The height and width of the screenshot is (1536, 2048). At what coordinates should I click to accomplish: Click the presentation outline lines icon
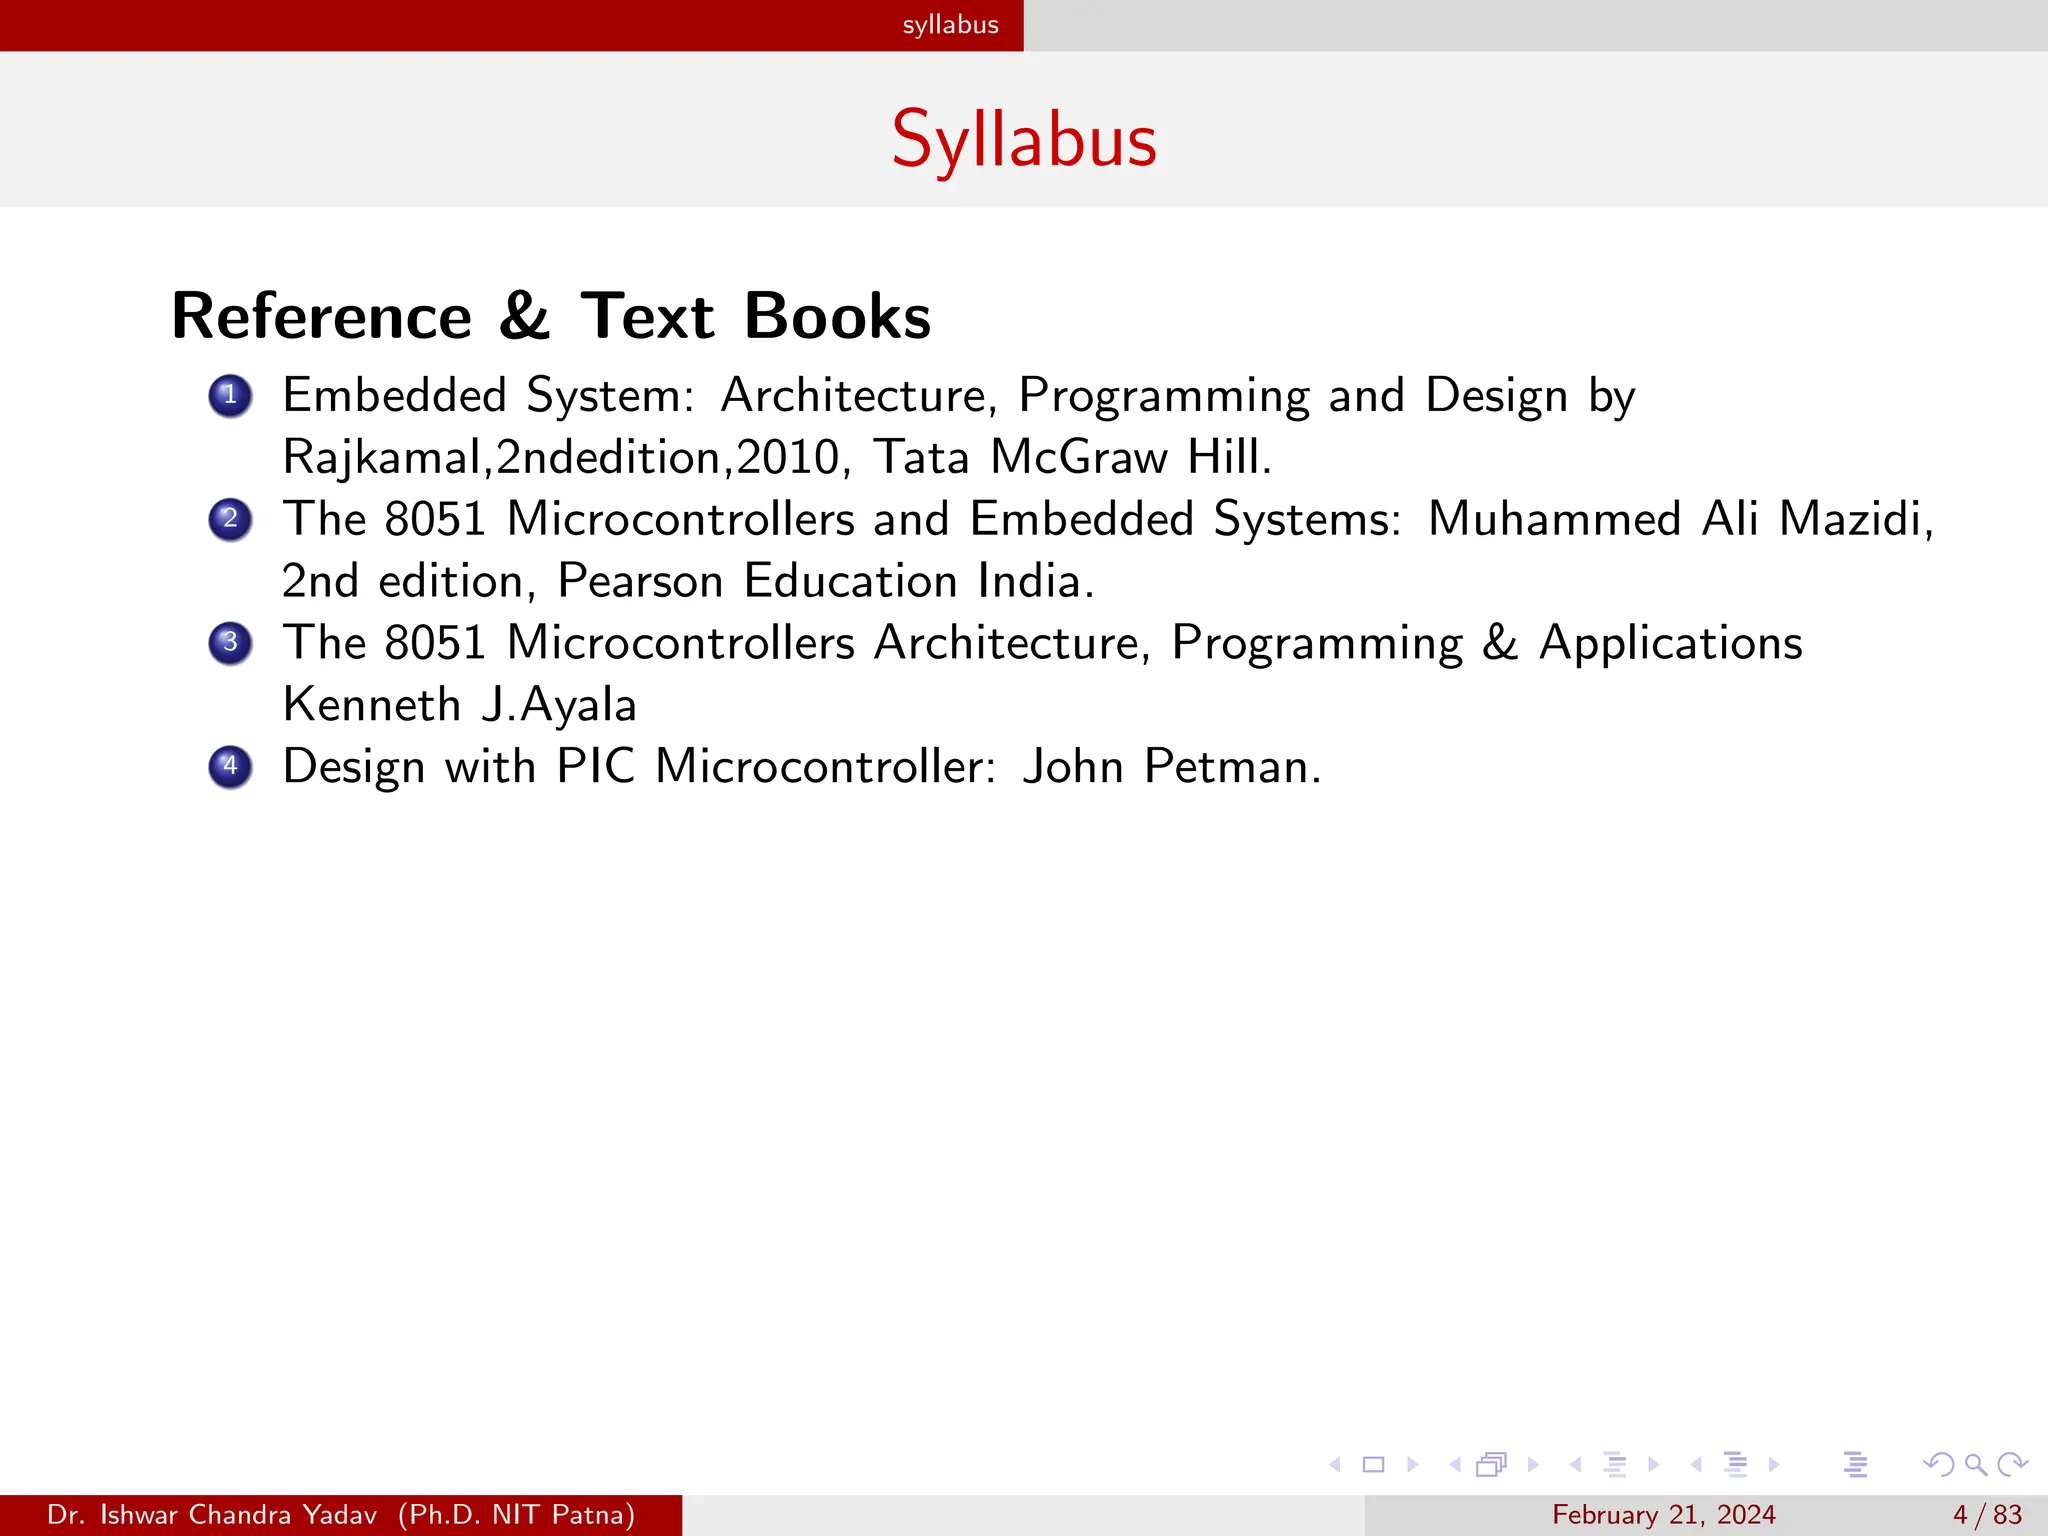coord(1856,1465)
